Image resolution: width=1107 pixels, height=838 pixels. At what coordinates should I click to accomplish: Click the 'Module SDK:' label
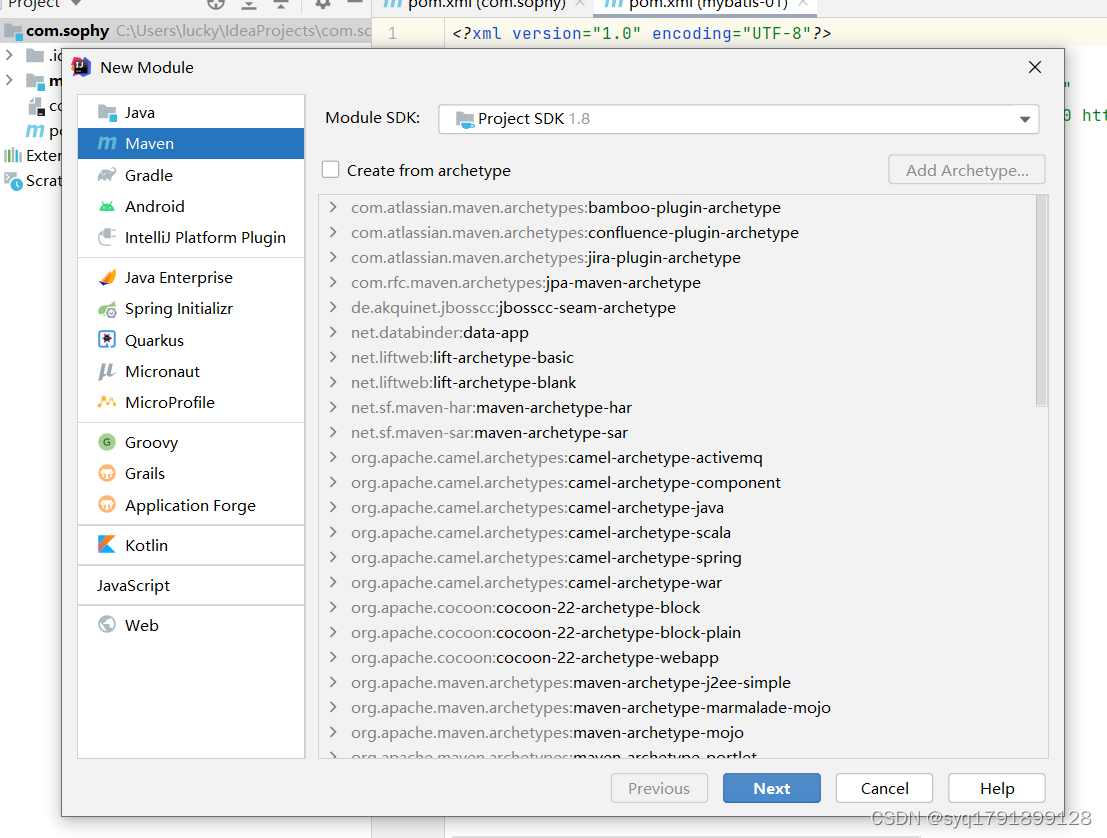(x=372, y=118)
